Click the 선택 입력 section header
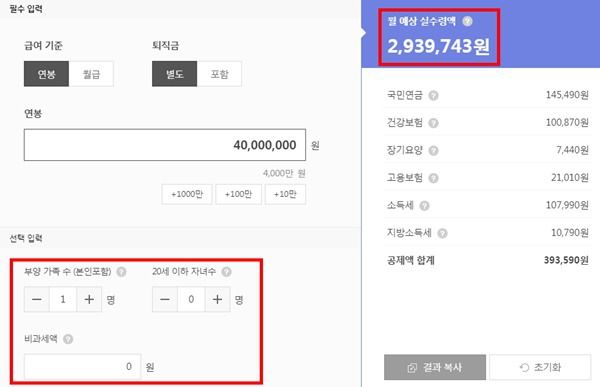600x387 pixels. (x=26, y=238)
